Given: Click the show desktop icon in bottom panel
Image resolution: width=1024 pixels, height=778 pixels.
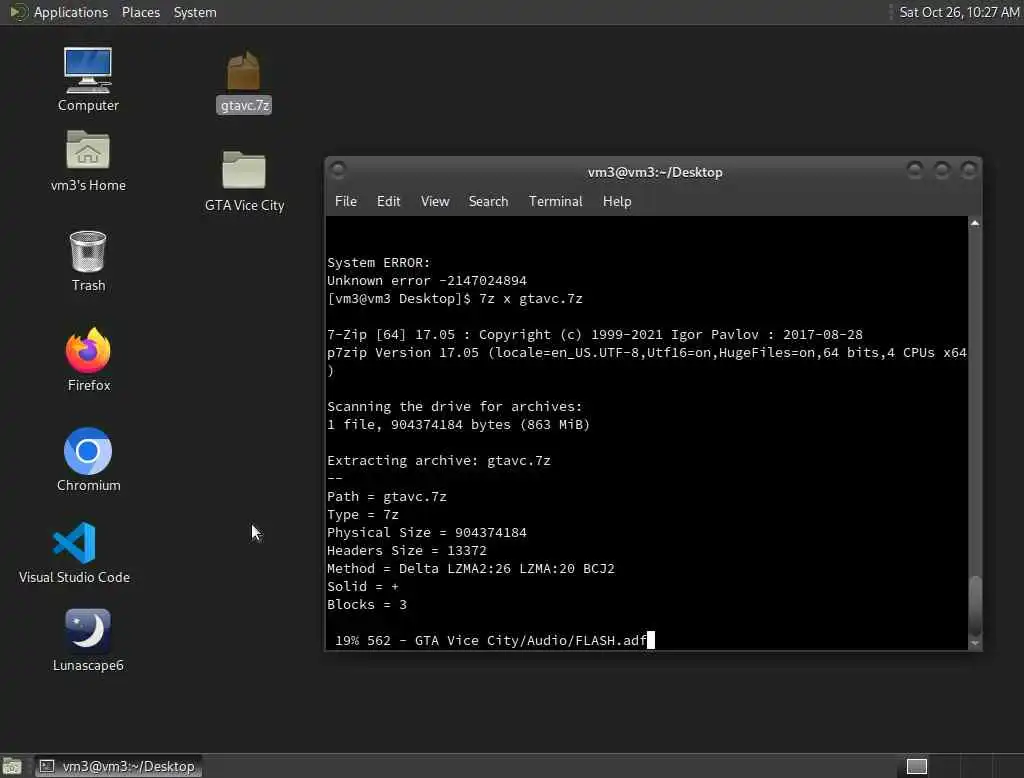Looking at the screenshot, I should coord(12,766).
